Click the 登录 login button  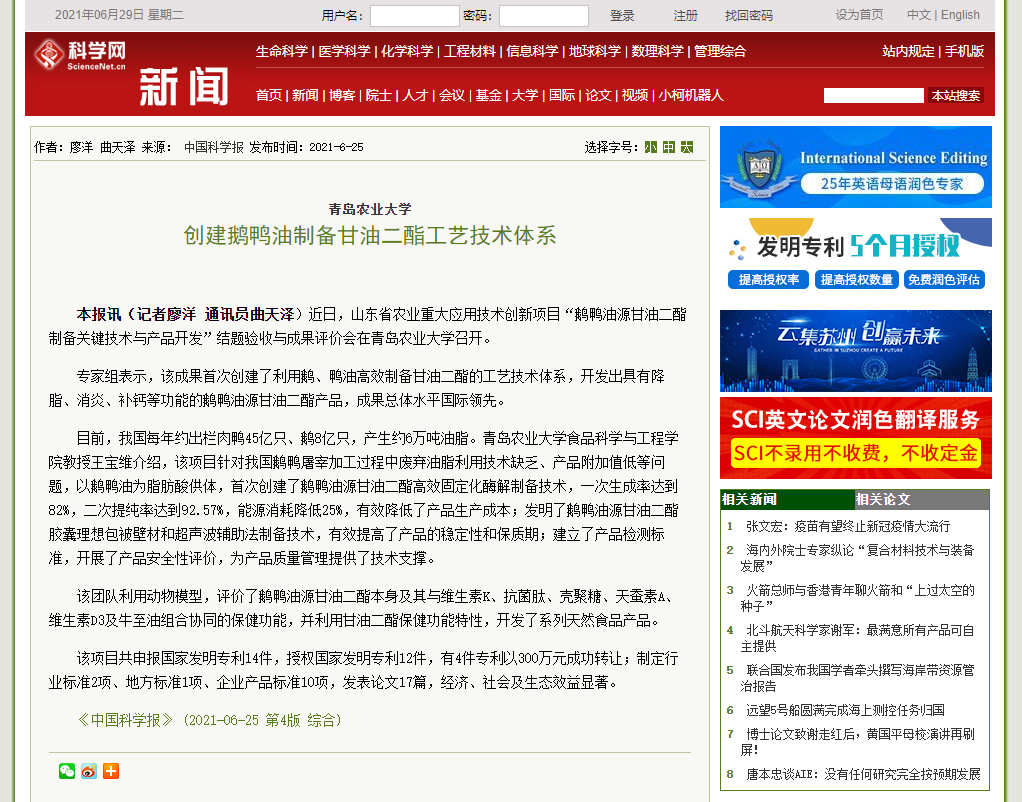tap(622, 16)
